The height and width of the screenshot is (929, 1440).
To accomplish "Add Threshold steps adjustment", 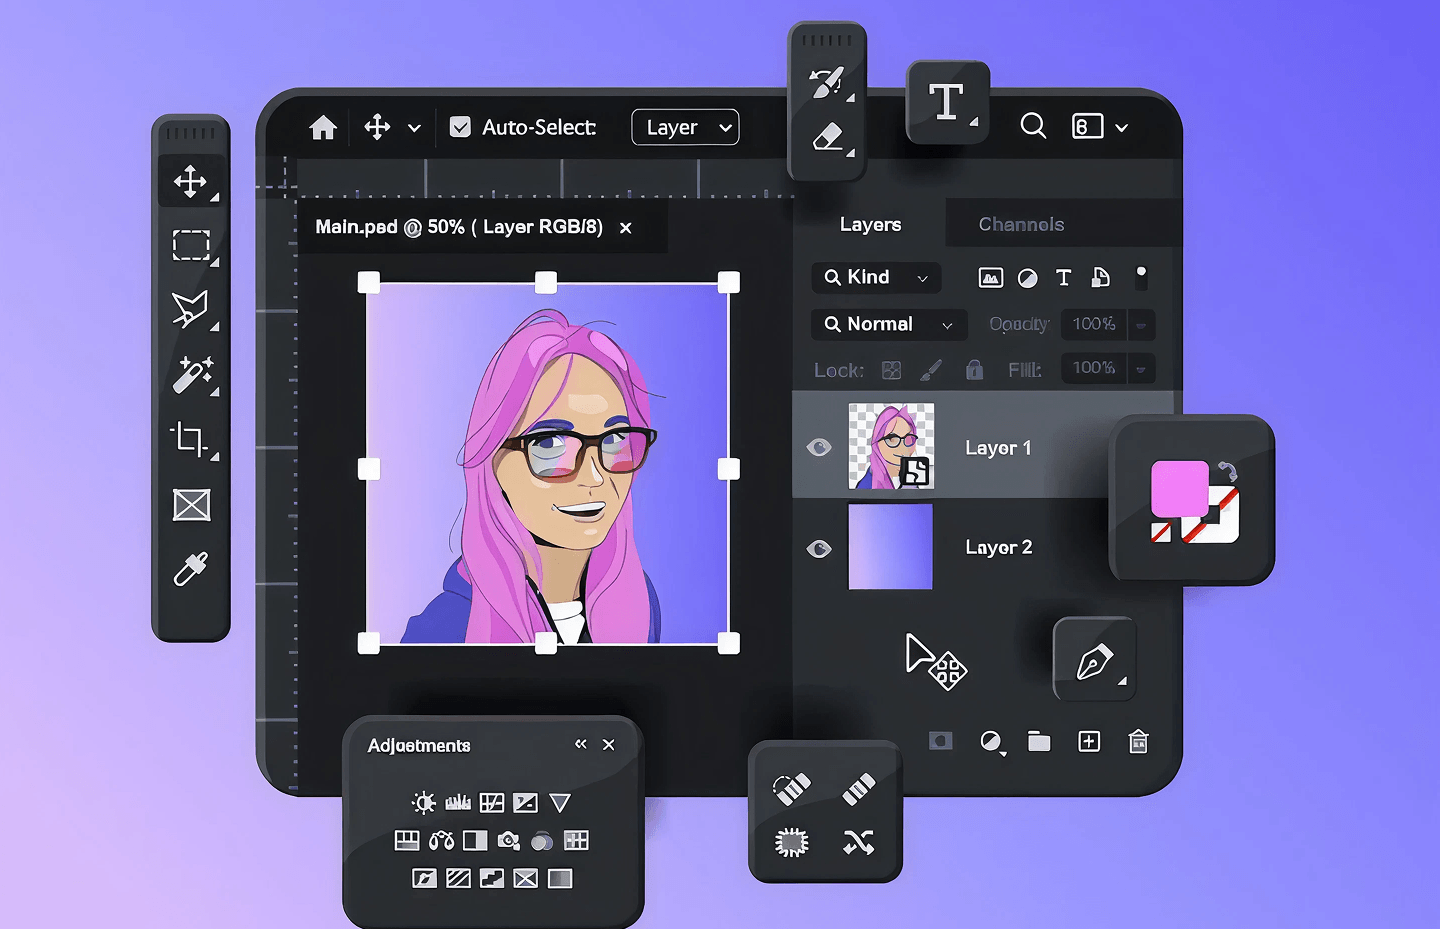I will (x=491, y=878).
